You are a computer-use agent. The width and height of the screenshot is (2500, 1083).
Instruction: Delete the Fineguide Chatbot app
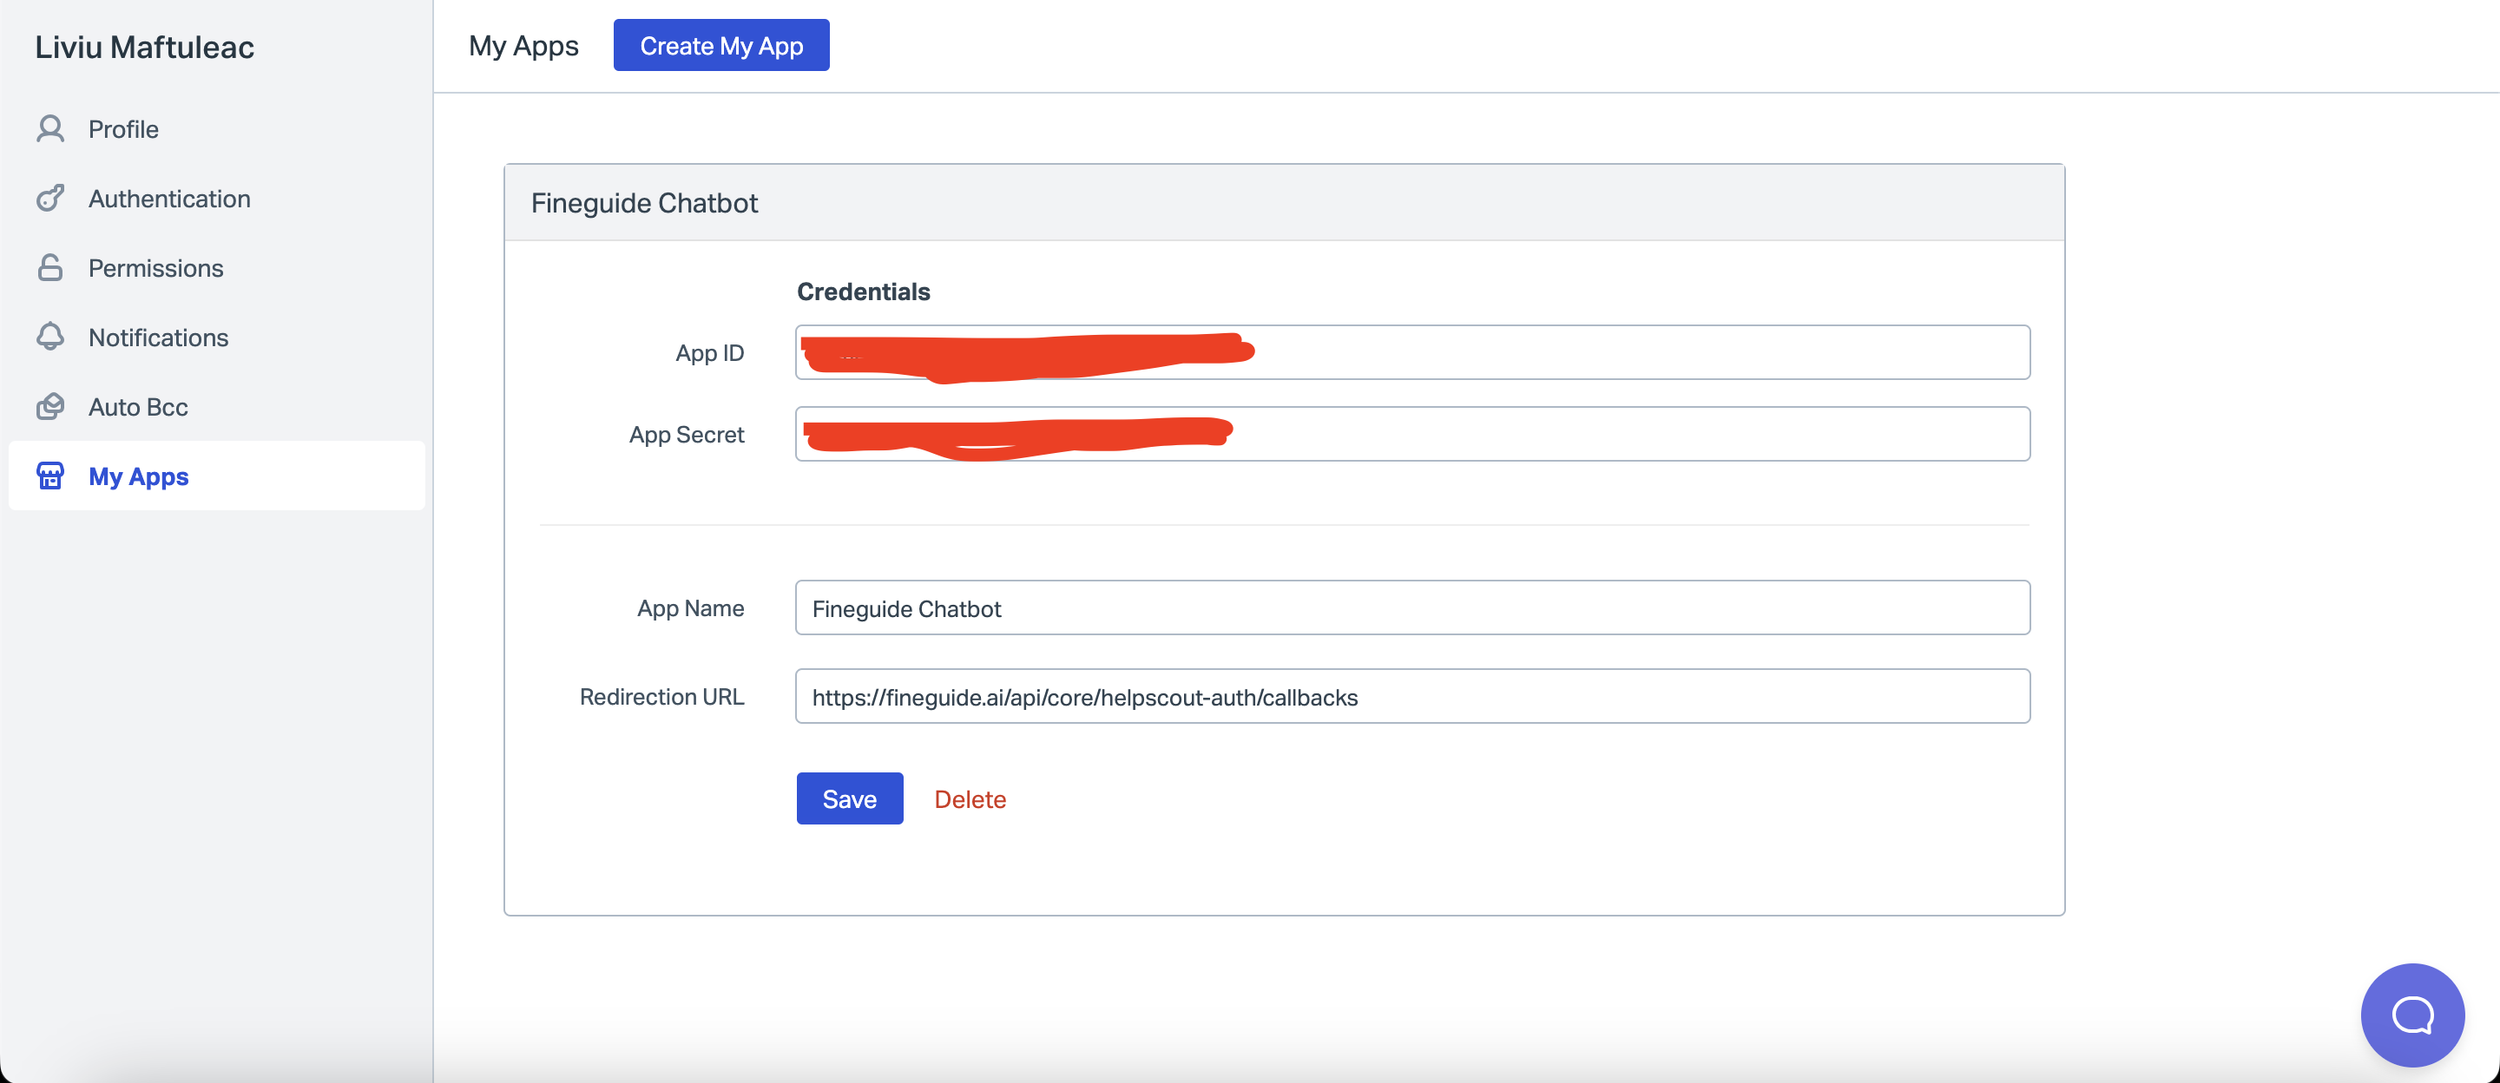[x=969, y=799]
